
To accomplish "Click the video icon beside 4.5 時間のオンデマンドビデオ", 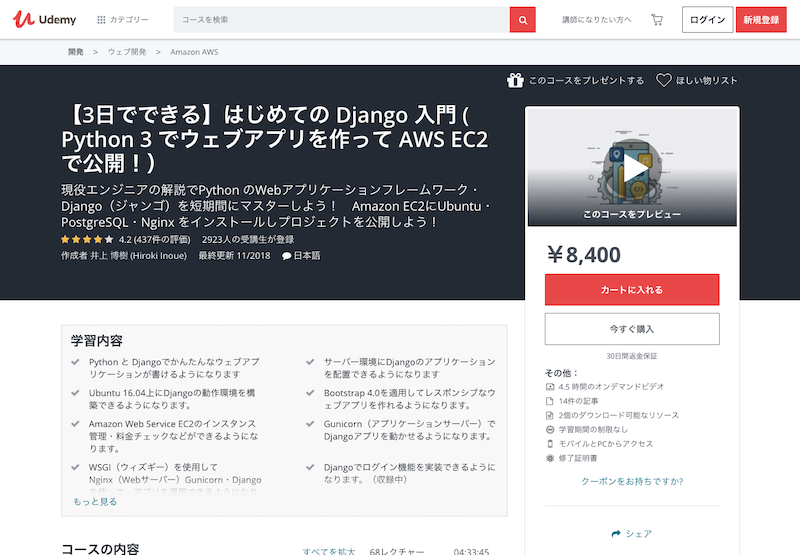I will point(550,387).
